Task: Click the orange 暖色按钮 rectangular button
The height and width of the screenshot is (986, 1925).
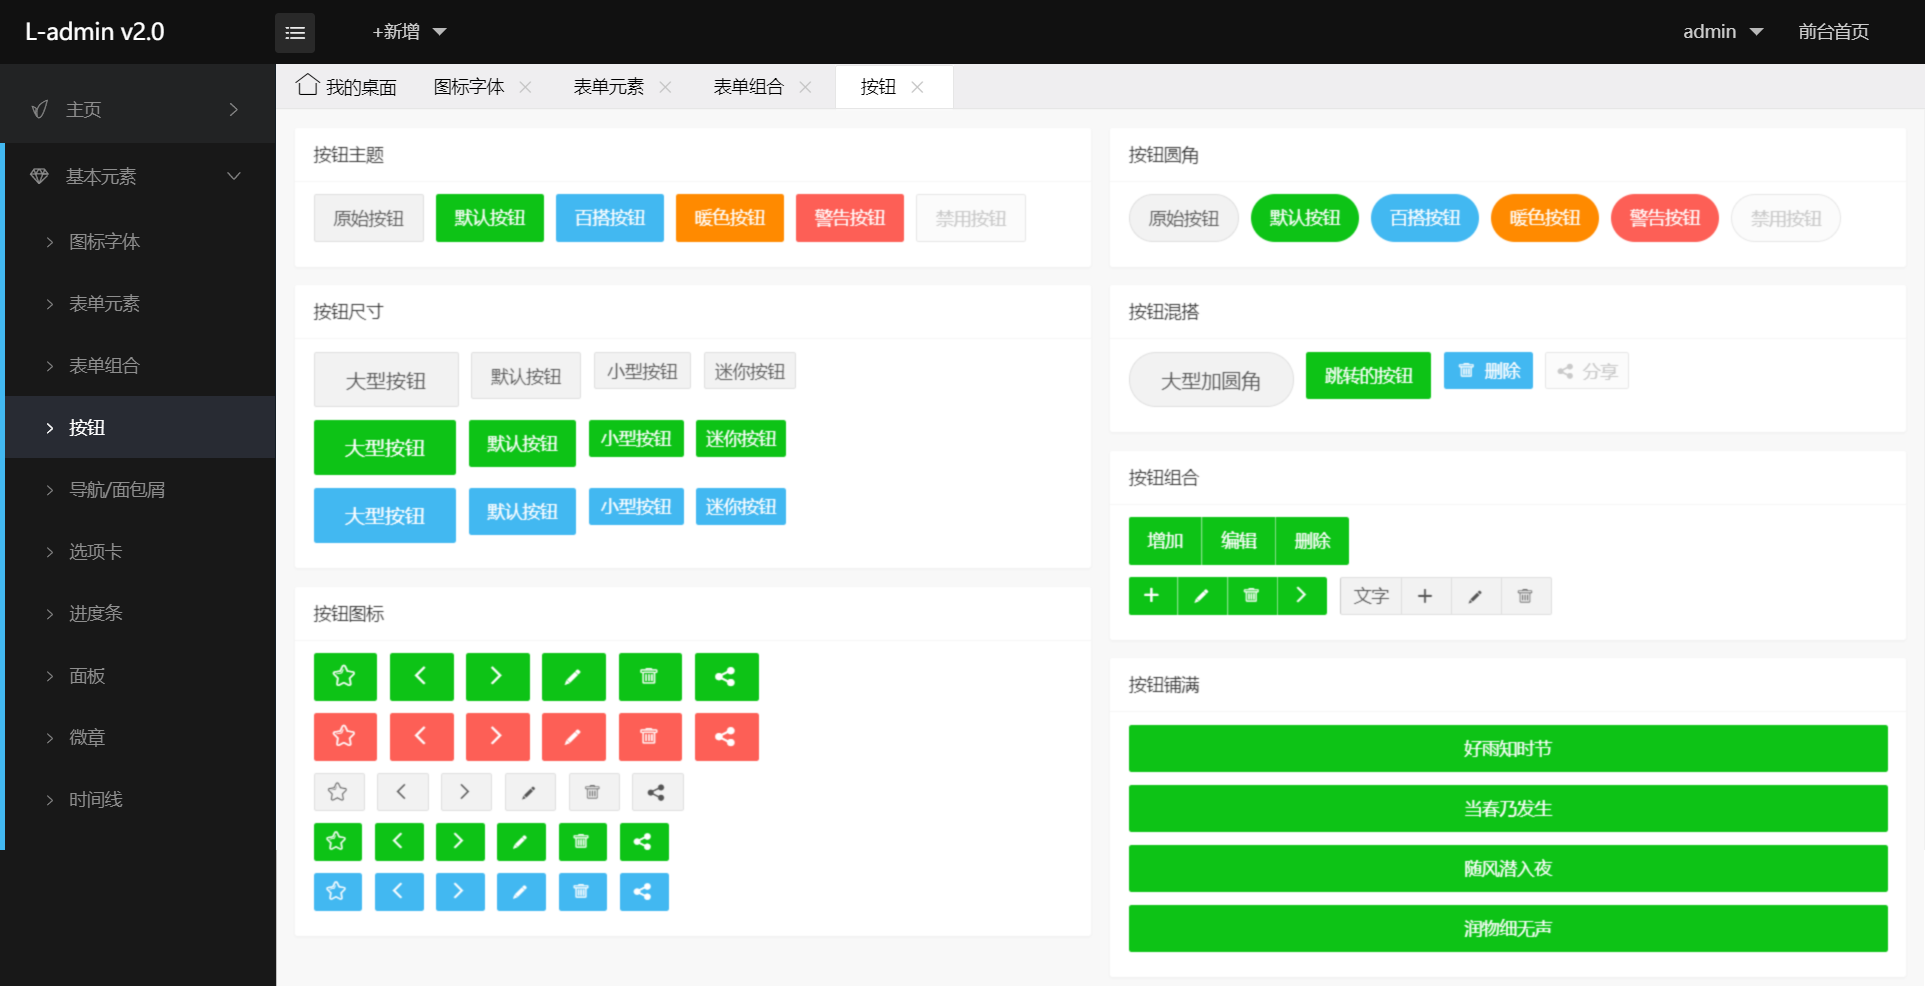Action: (729, 218)
